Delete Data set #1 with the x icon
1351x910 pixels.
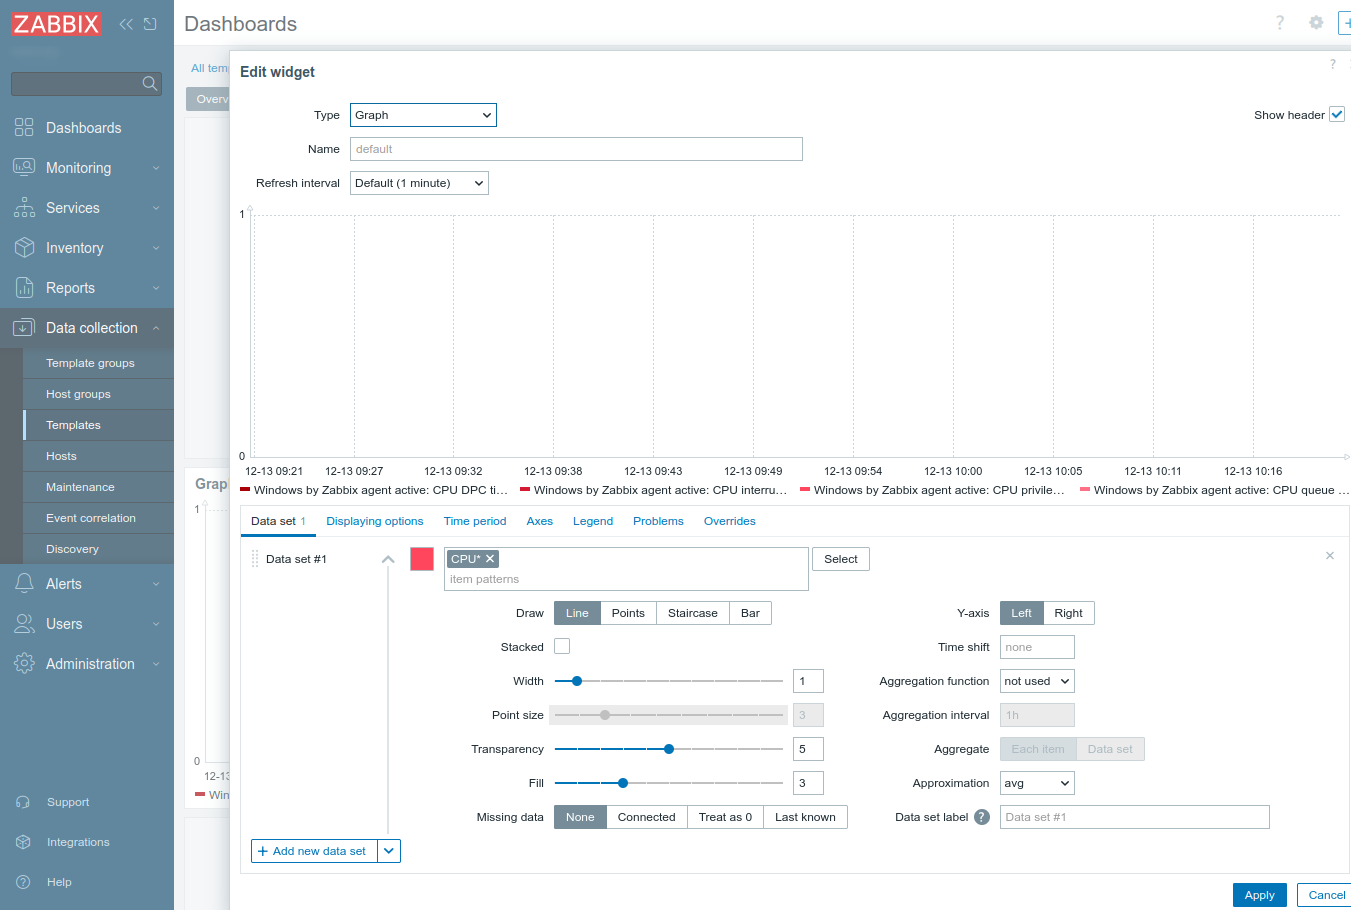(1329, 556)
